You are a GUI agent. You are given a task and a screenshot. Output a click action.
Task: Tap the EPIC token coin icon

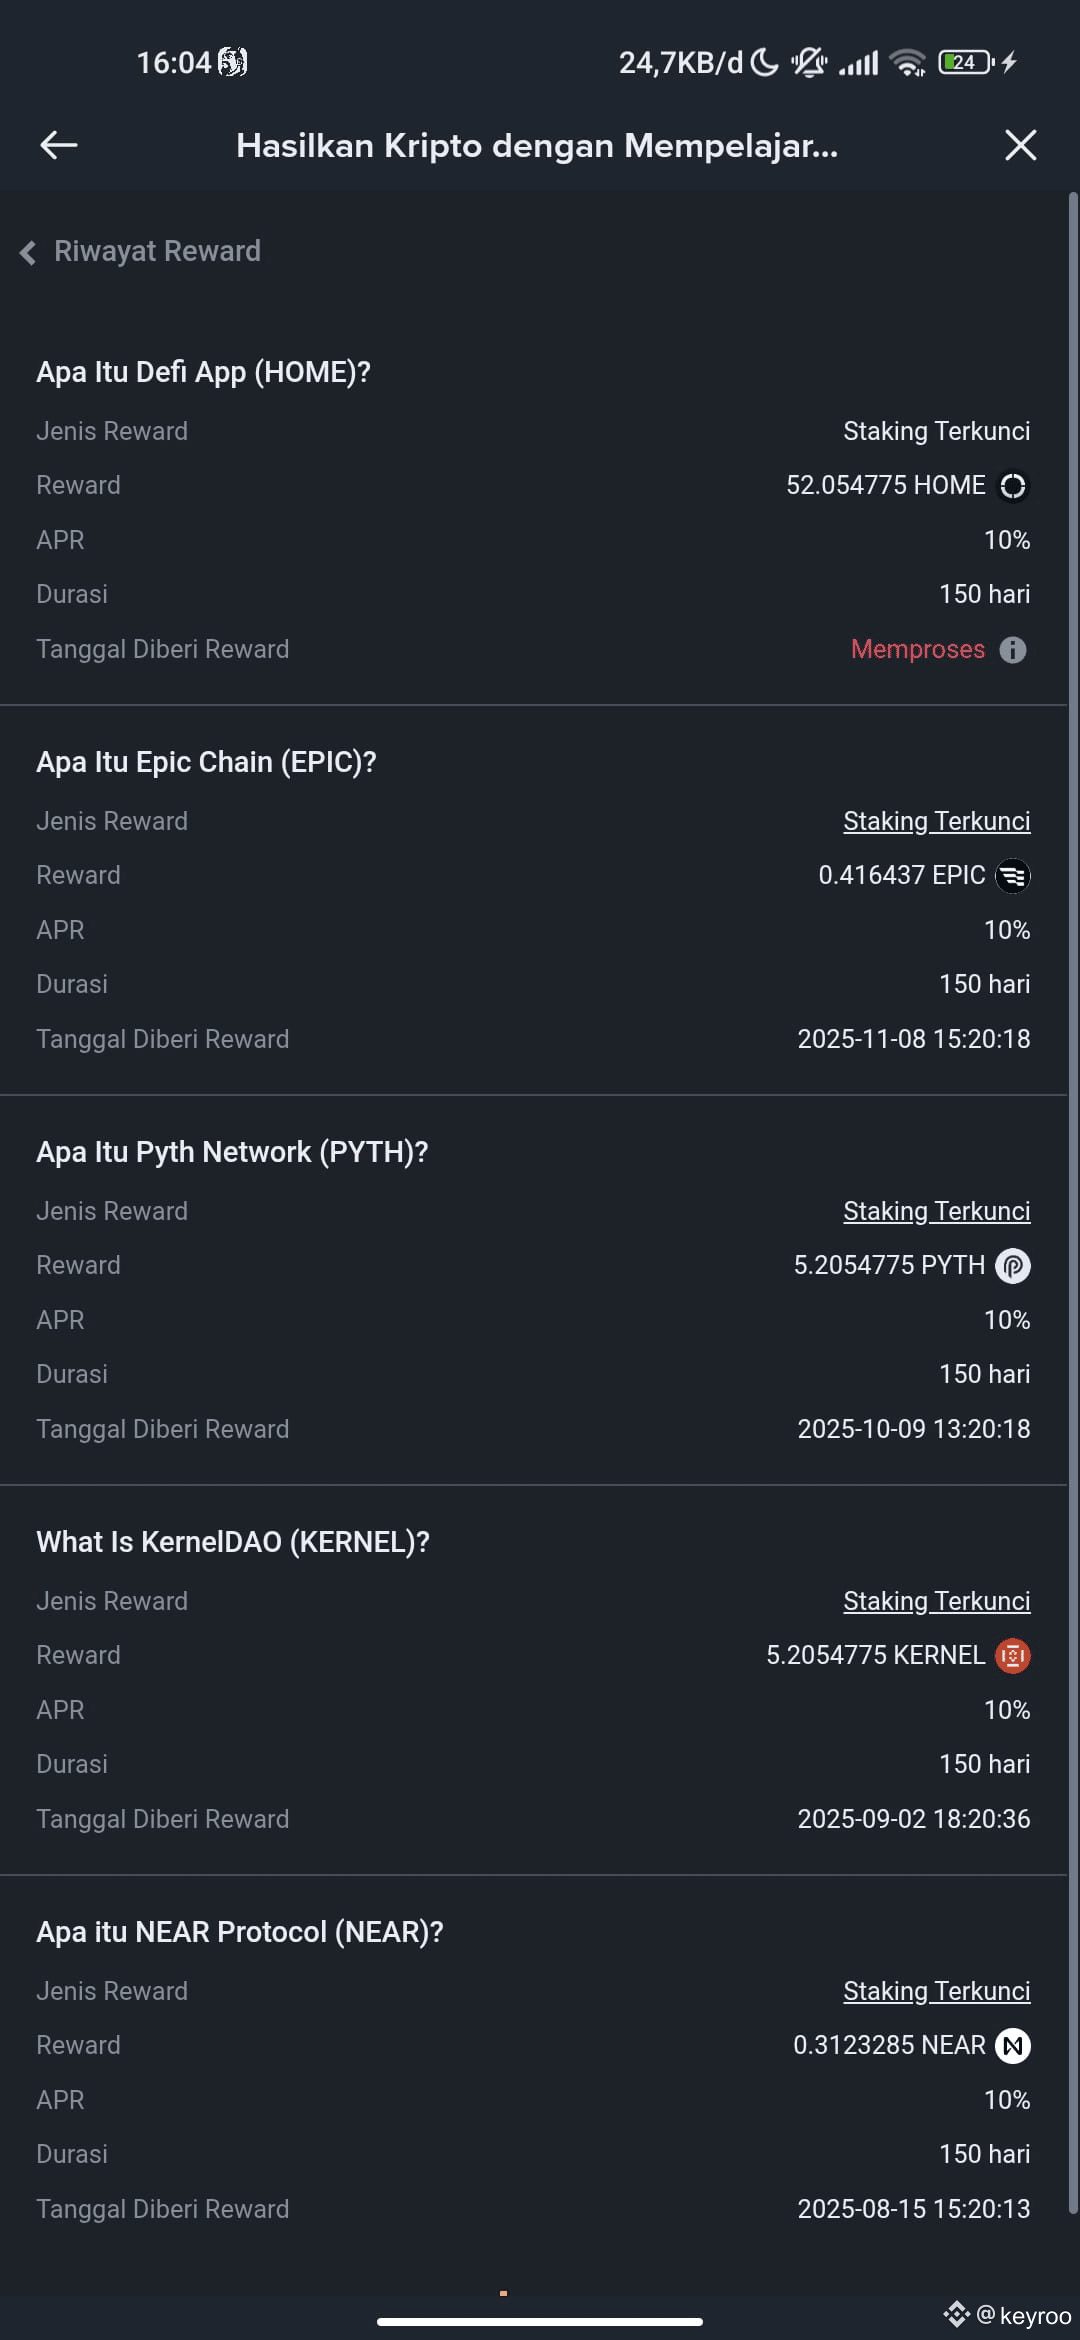[x=1013, y=876]
